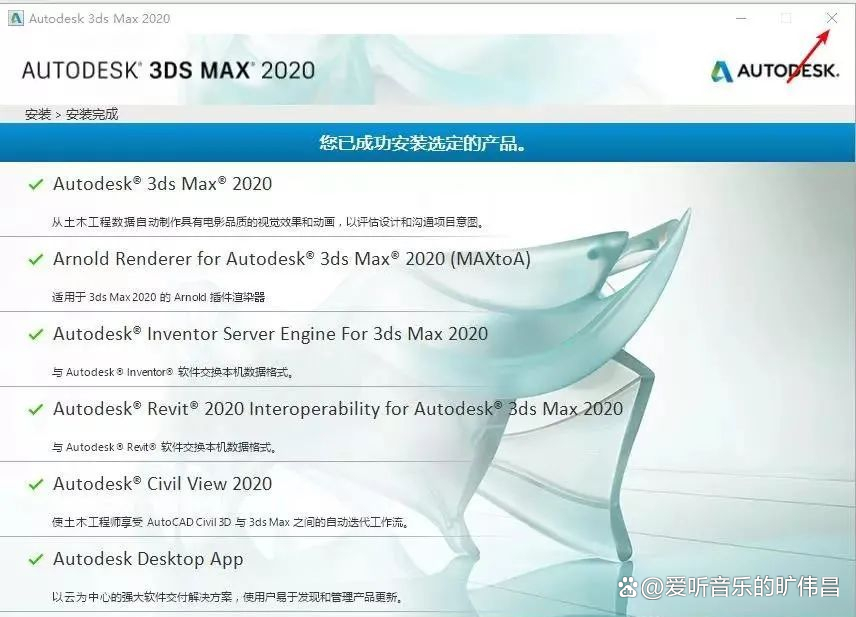Click the checkmark beside Autodesk Civil View 2020
Viewport: 856px width, 617px height.
pyautogui.click(x=36, y=484)
